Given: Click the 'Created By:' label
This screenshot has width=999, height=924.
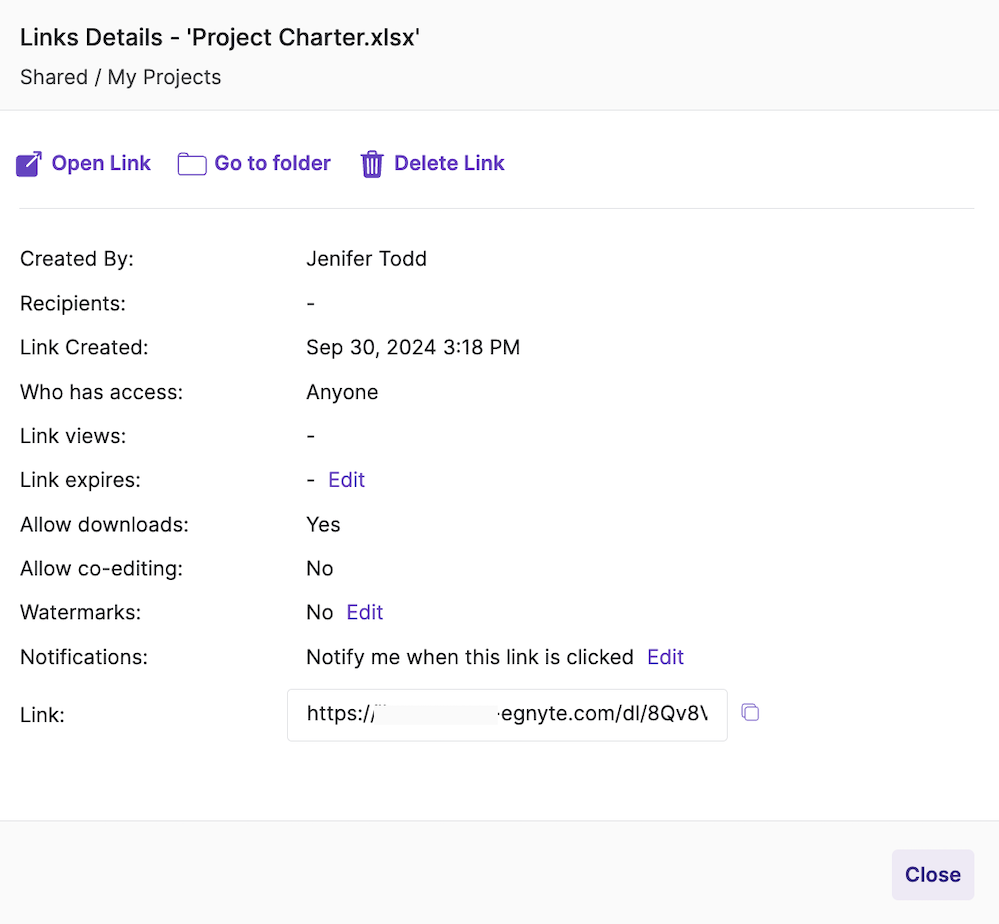Looking at the screenshot, I should (77, 259).
